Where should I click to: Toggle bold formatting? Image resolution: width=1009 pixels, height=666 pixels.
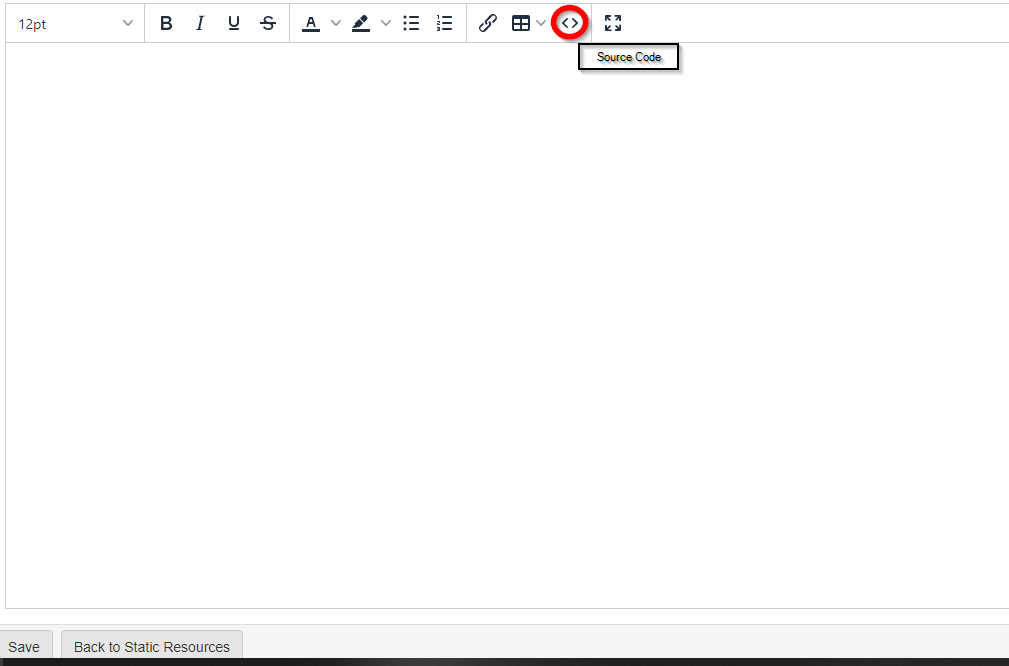click(166, 23)
